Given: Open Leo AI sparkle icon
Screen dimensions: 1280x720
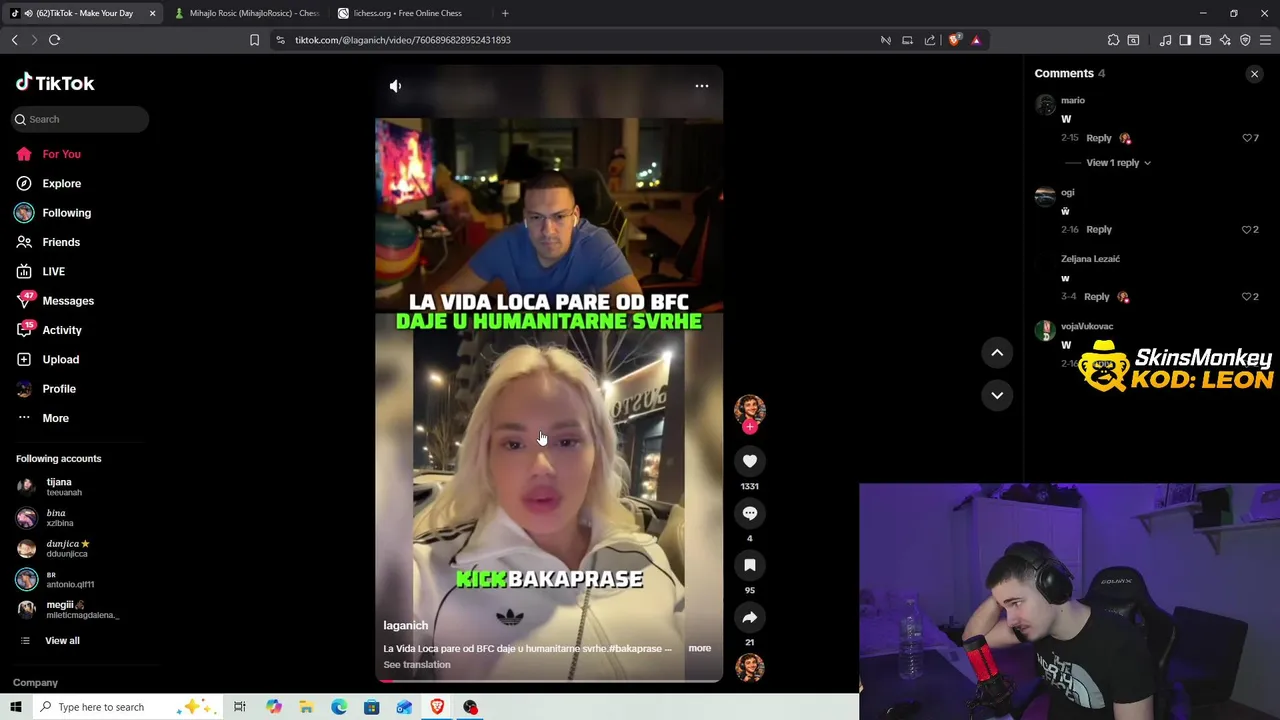Looking at the screenshot, I should (x=1225, y=40).
